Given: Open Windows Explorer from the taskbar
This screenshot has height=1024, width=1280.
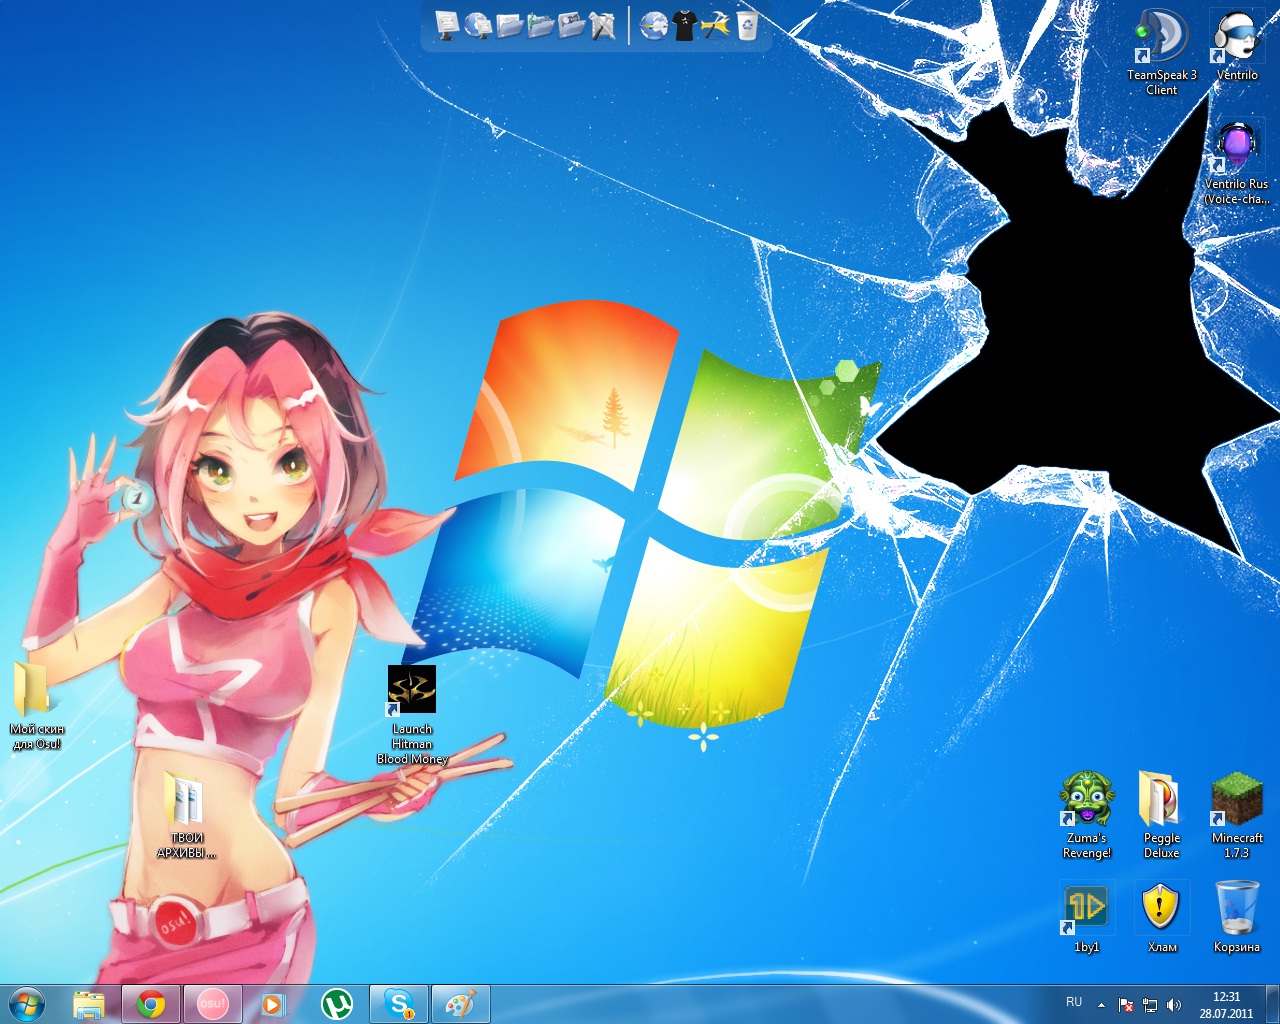Looking at the screenshot, I should (x=89, y=1004).
